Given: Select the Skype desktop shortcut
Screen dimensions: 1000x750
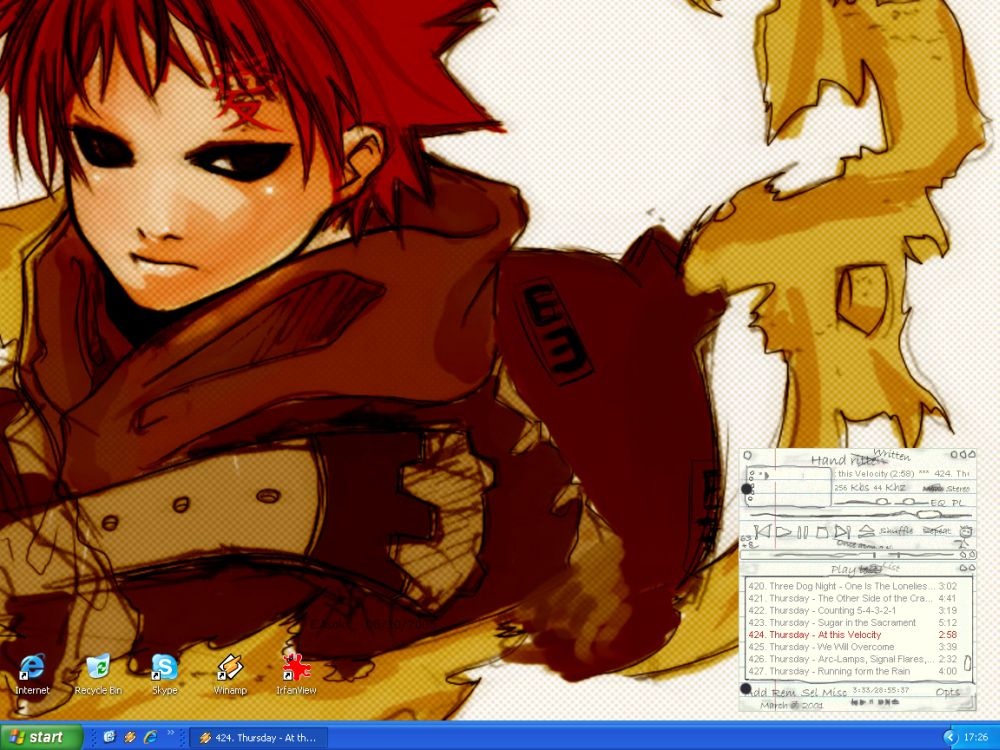Looking at the screenshot, I should (165, 673).
